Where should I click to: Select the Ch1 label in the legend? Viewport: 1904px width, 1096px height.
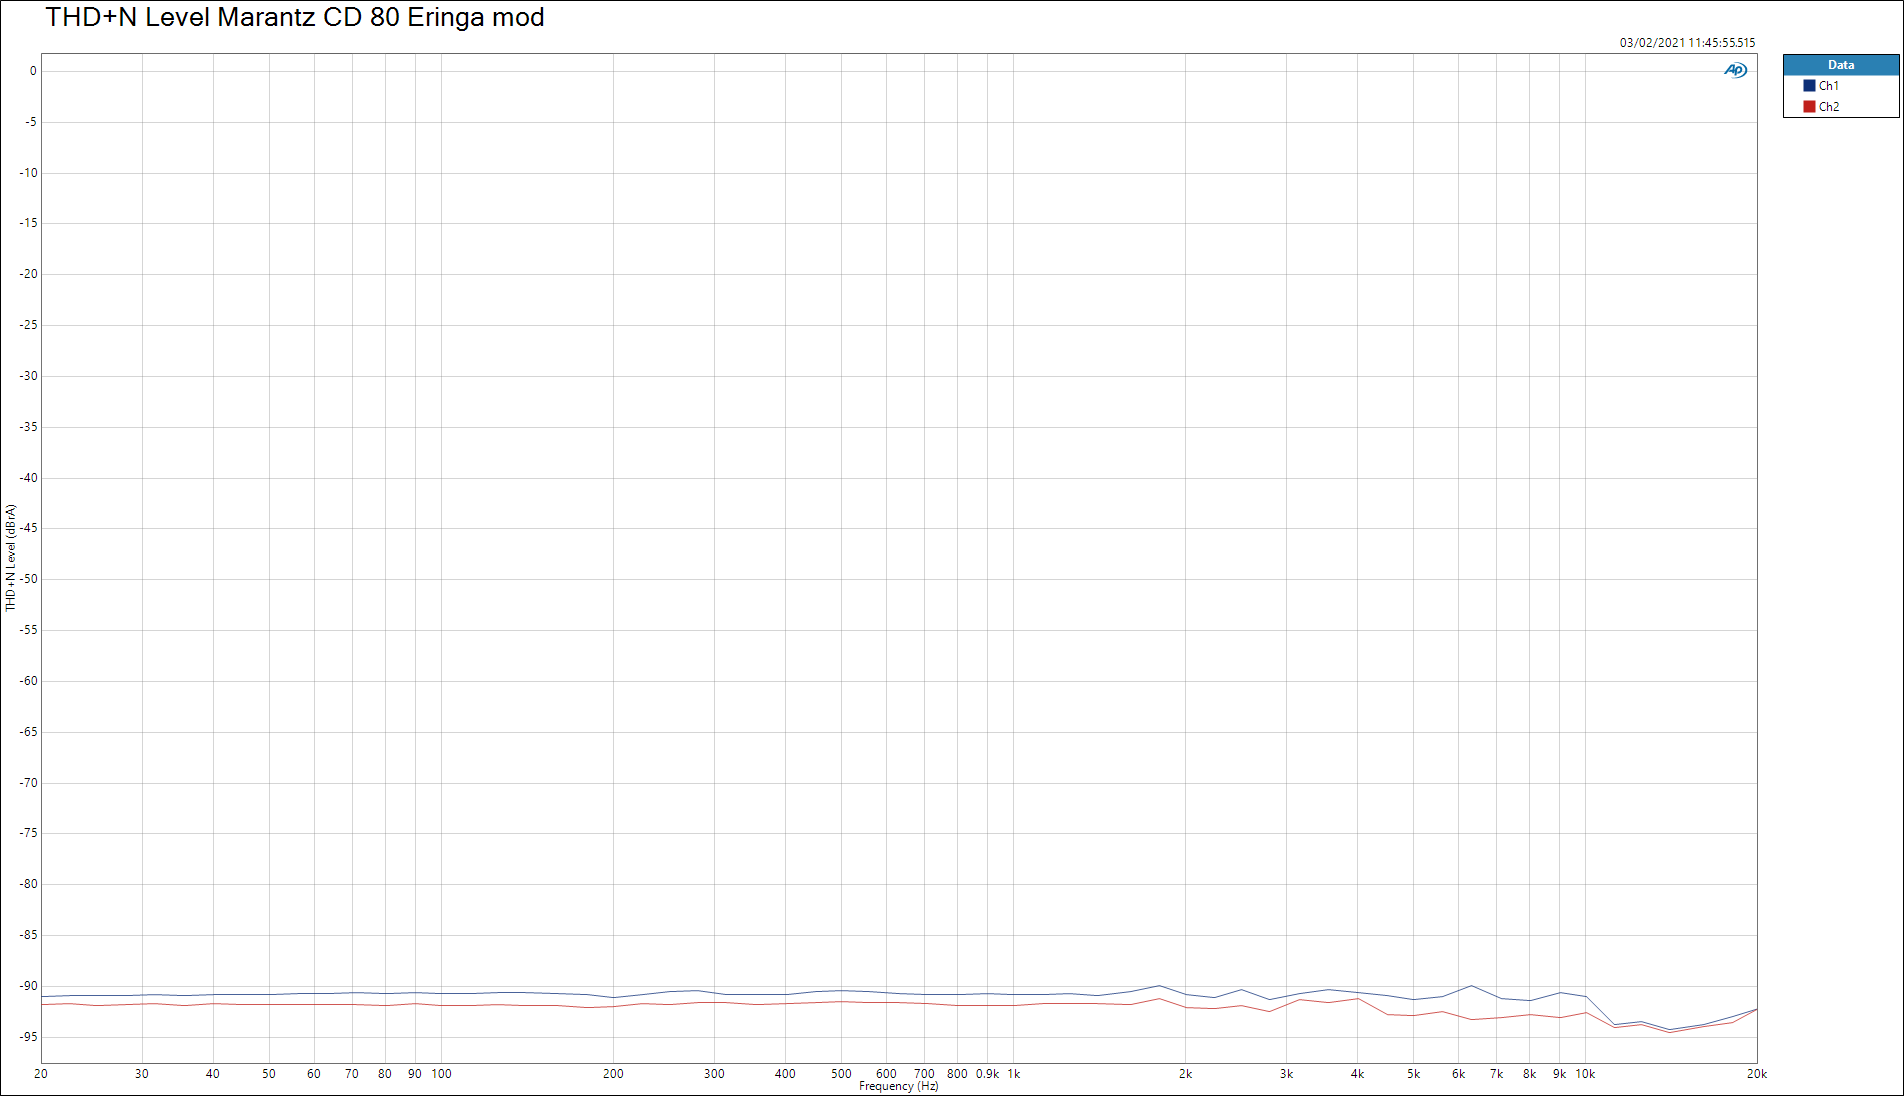click(1828, 86)
